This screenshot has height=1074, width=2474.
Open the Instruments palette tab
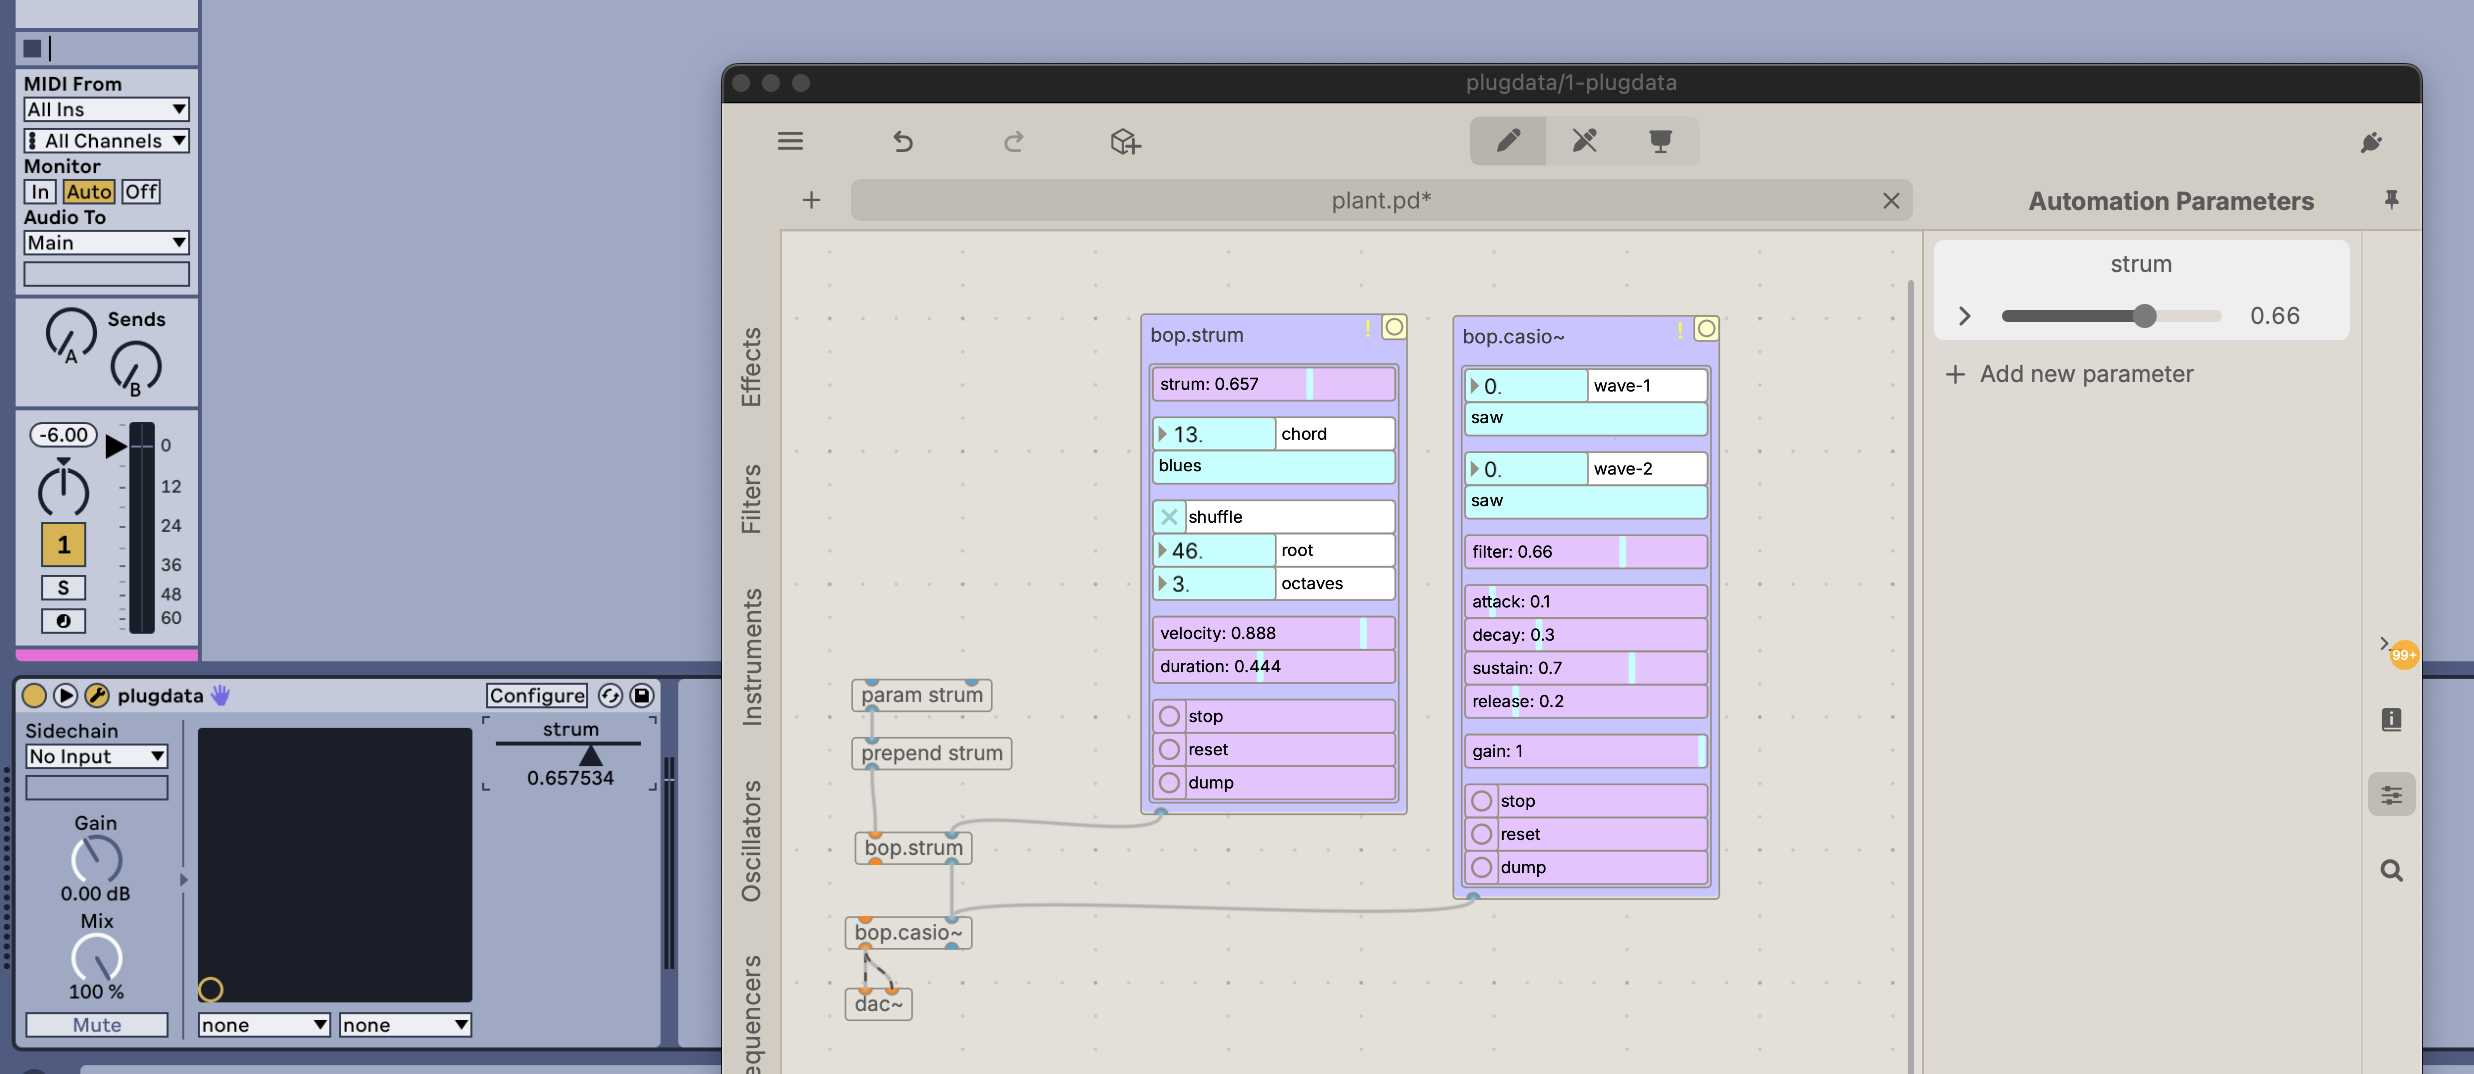751,657
